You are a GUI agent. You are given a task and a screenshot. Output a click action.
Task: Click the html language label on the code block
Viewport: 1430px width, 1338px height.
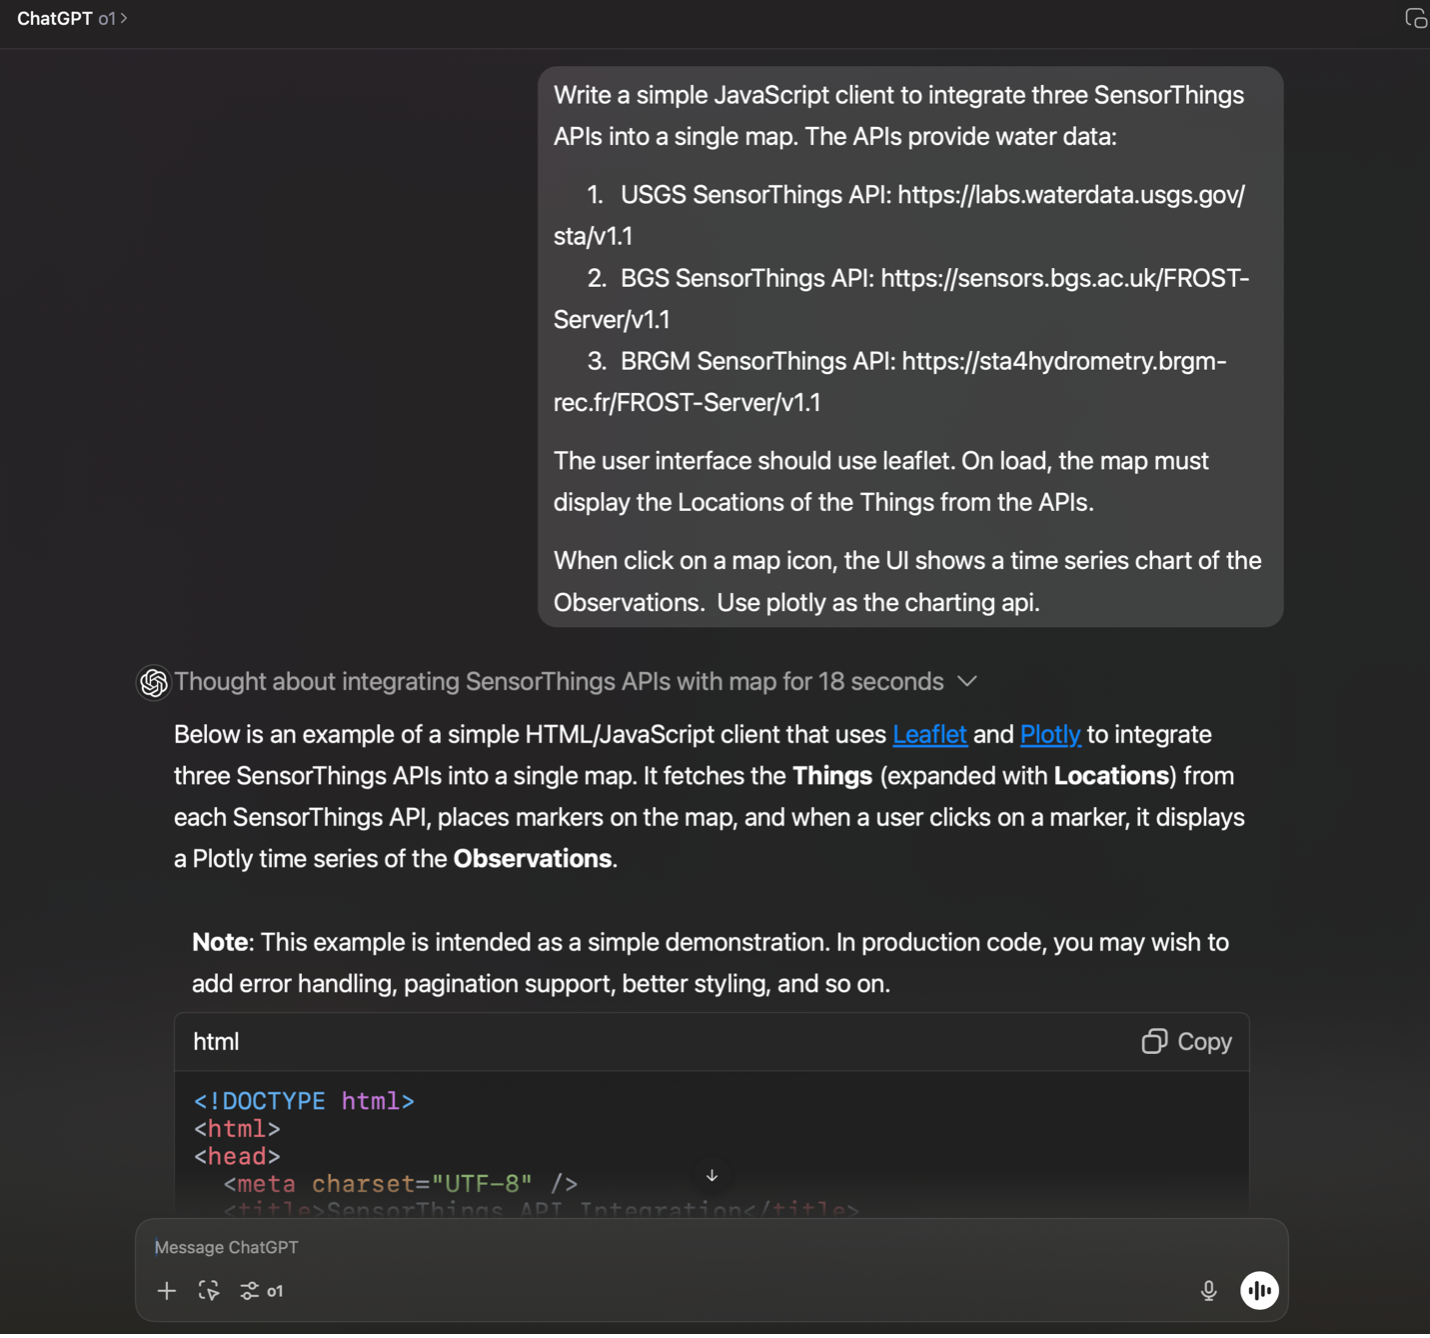[x=215, y=1041]
